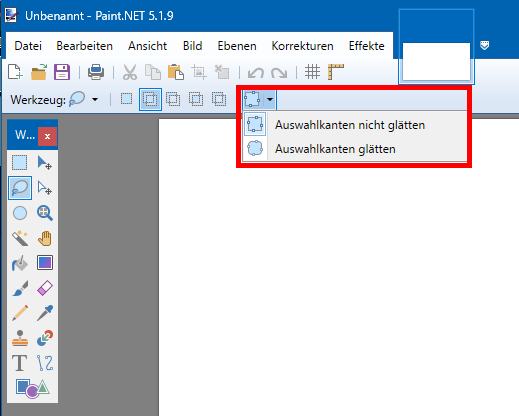The height and width of the screenshot is (416, 519).
Task: Select the Move Selection tool
Action: click(x=45, y=188)
